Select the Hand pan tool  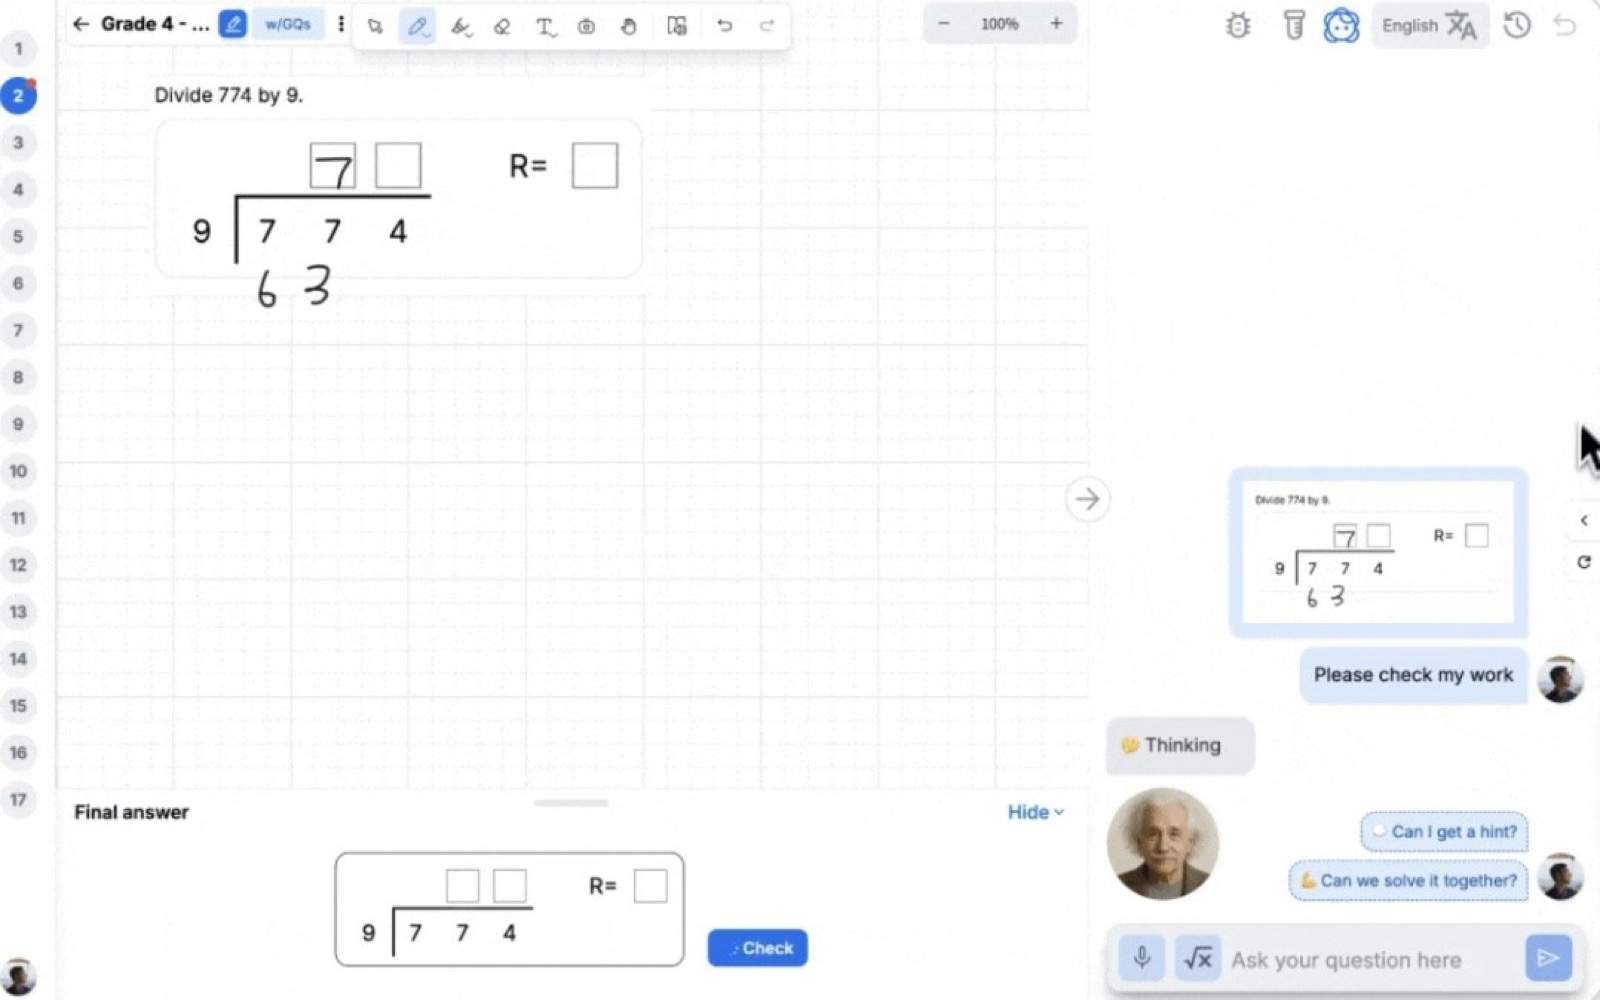(x=628, y=26)
